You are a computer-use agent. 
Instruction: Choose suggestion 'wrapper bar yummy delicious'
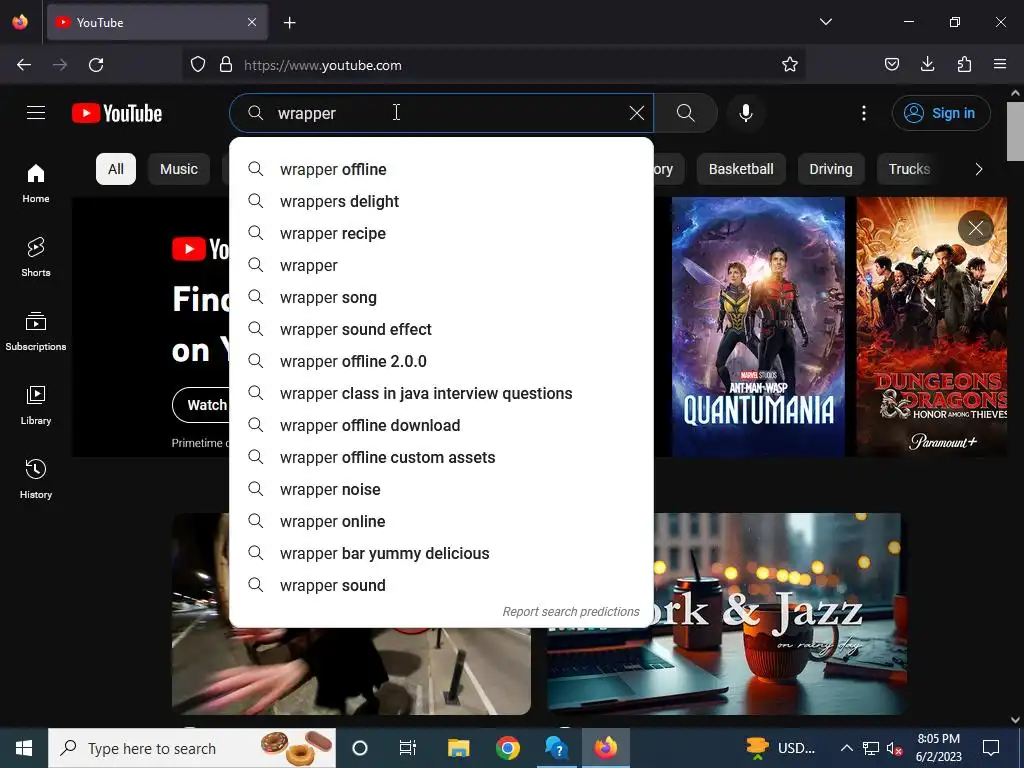click(x=441, y=553)
